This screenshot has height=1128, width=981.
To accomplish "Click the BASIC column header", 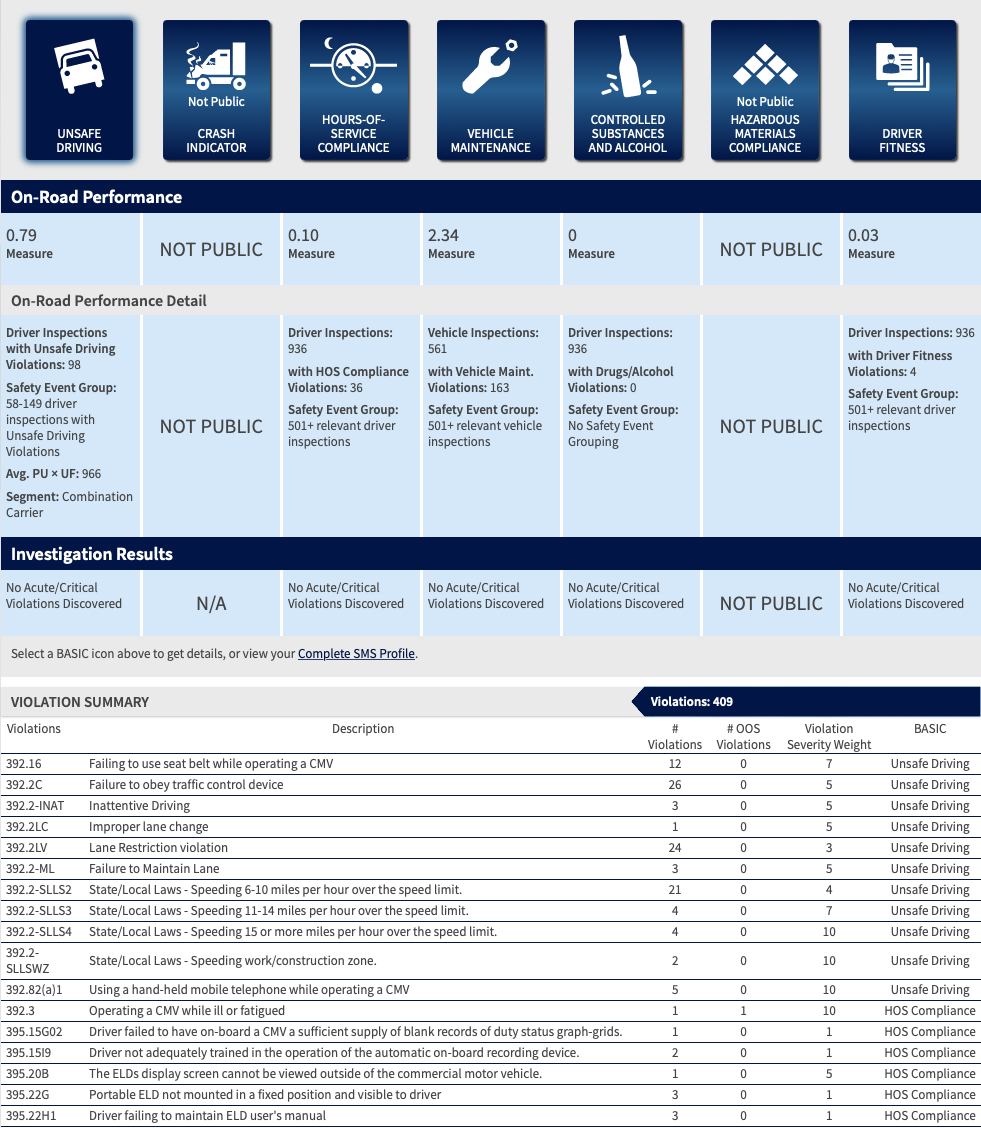I will (929, 729).
